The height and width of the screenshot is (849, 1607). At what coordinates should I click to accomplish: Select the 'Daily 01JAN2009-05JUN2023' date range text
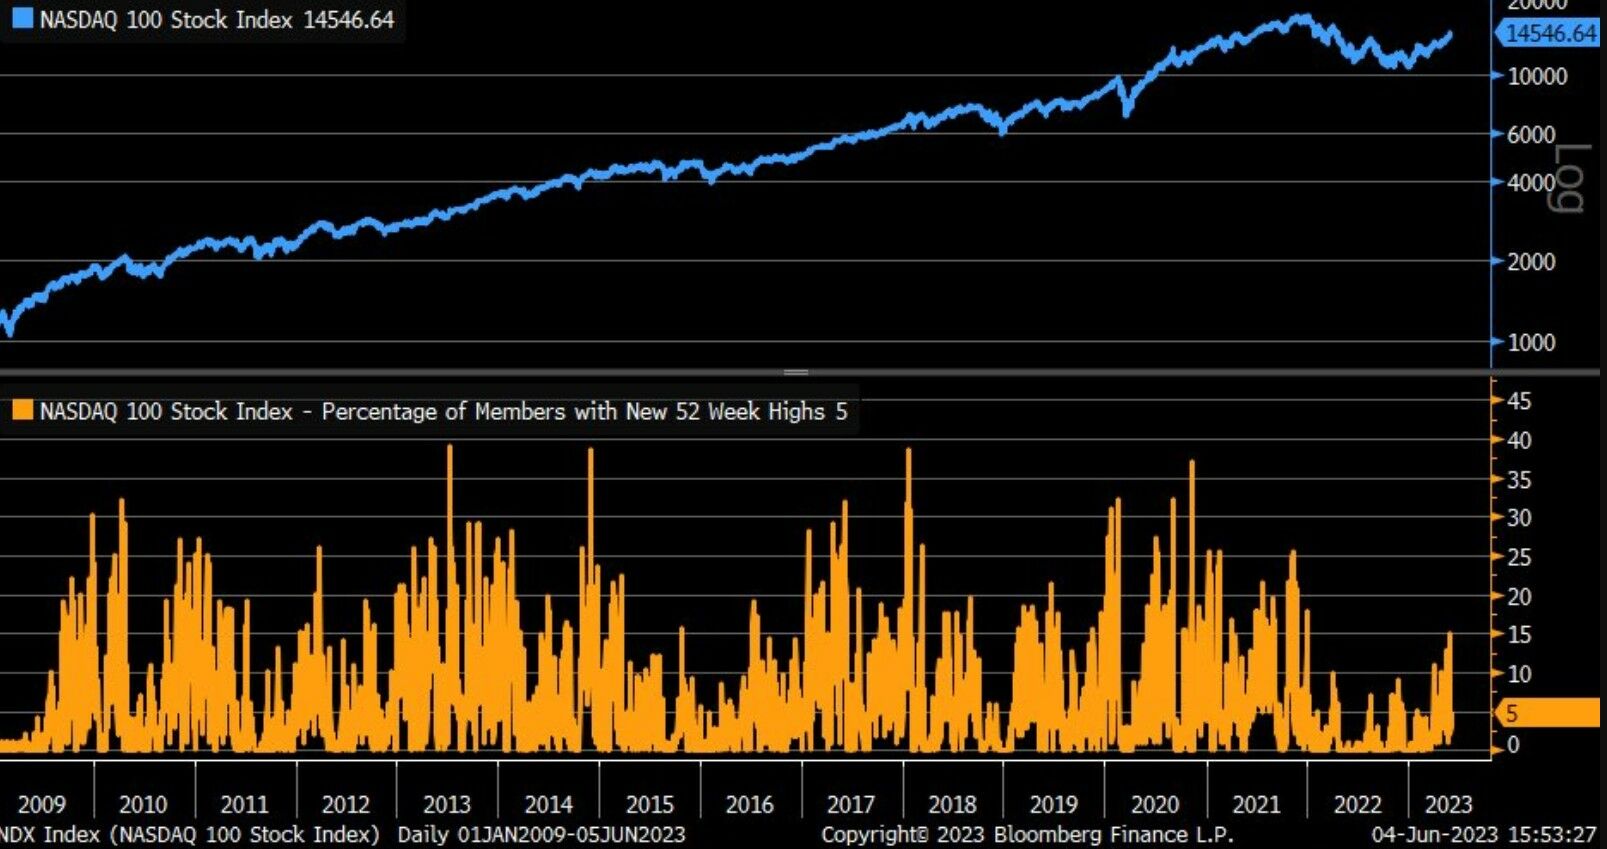542,834
